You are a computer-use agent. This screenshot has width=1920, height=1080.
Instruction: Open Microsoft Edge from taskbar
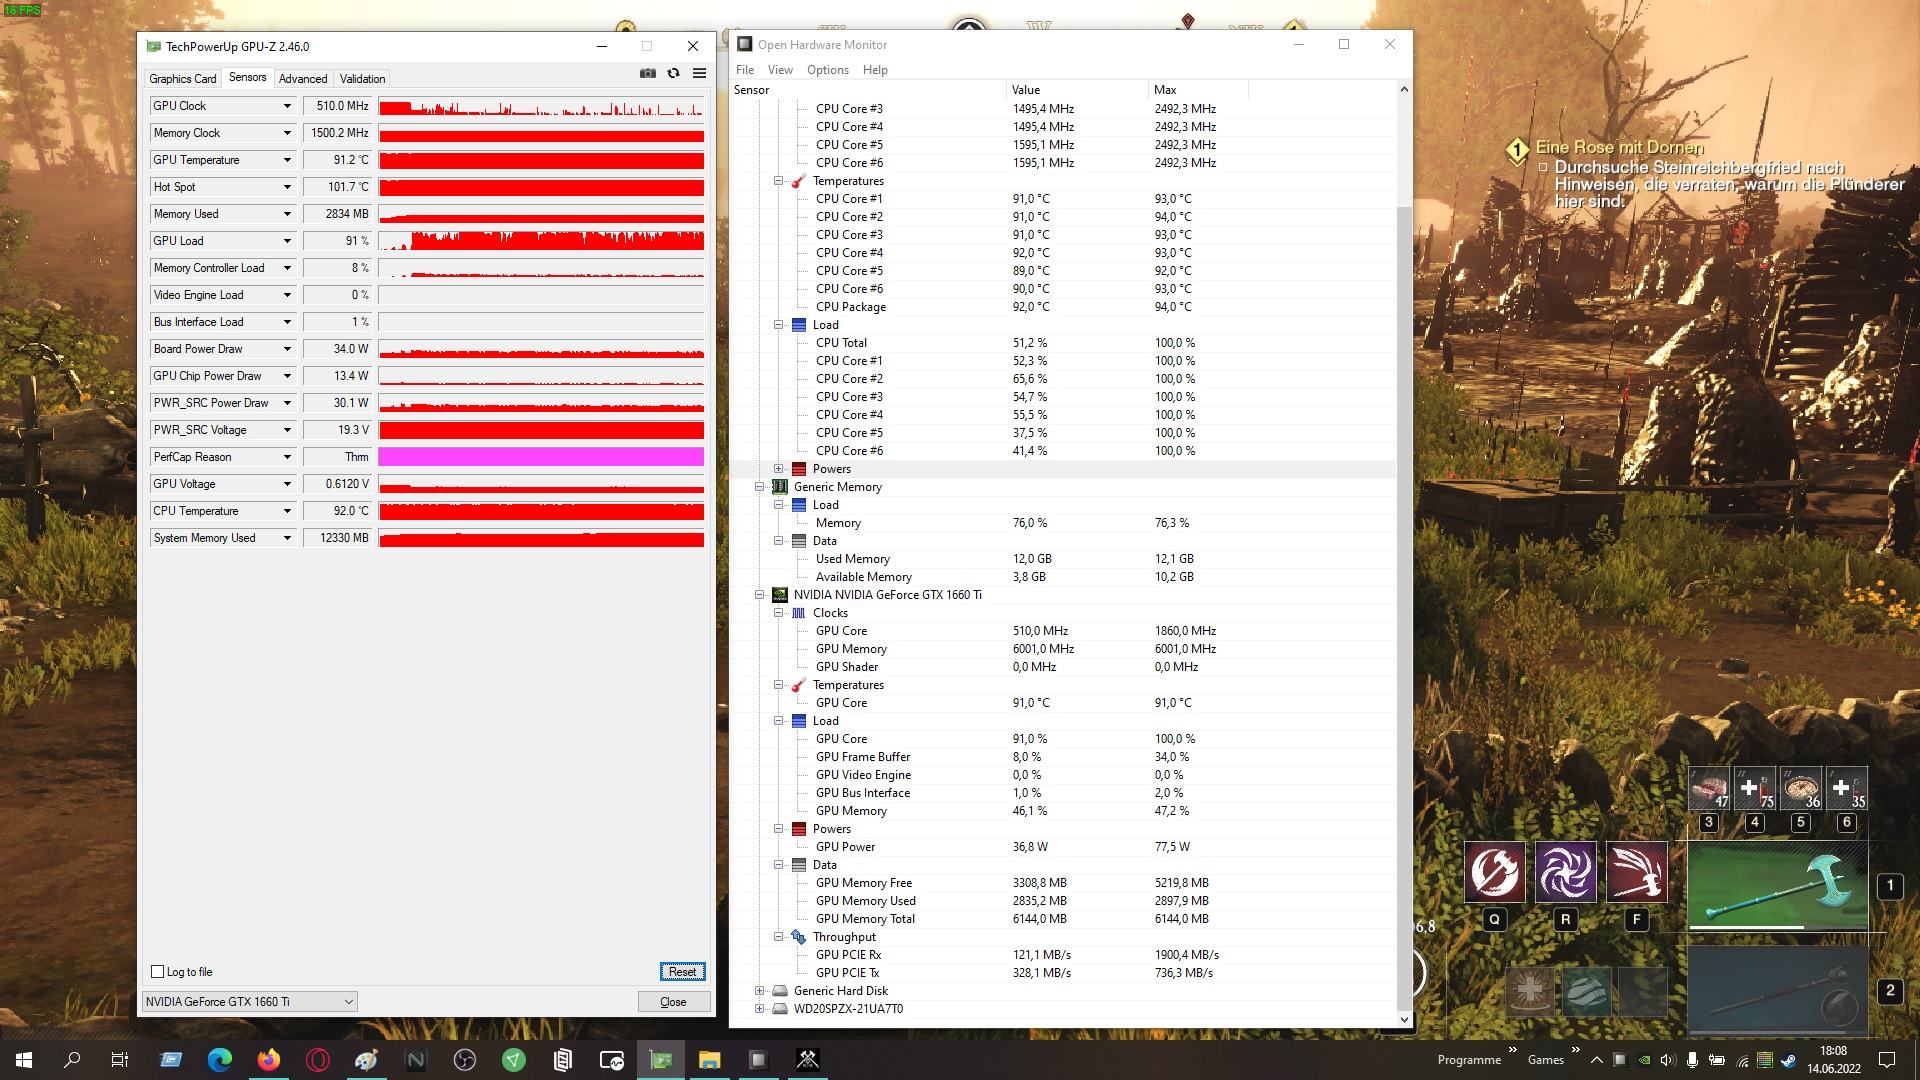[219, 1060]
